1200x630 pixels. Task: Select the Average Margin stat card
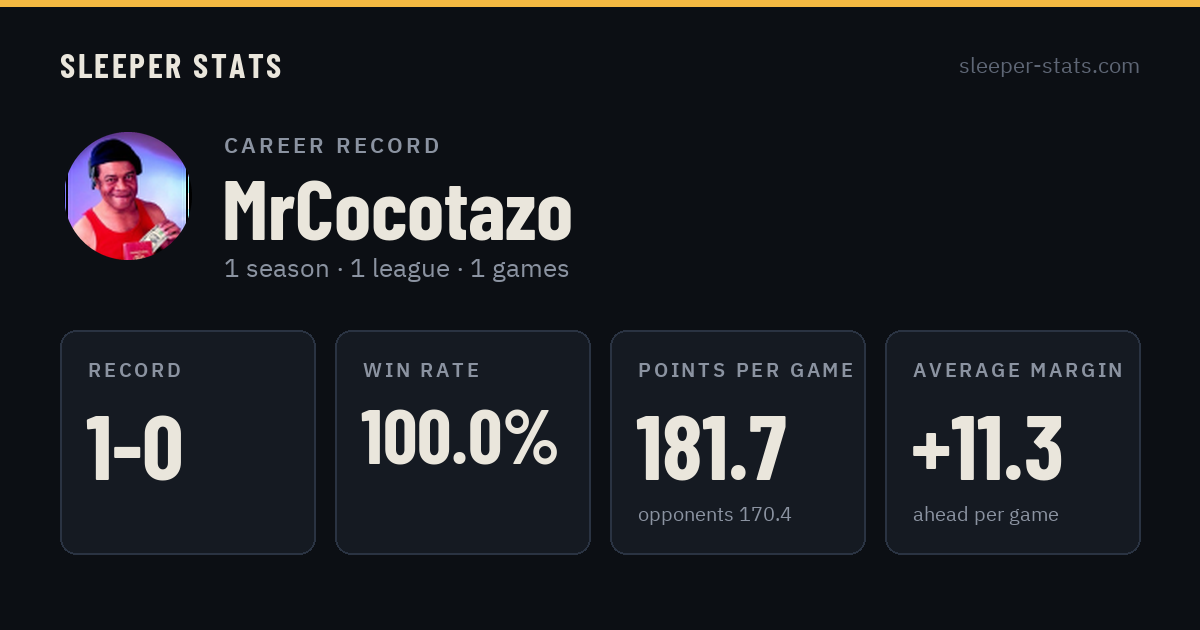1013,442
